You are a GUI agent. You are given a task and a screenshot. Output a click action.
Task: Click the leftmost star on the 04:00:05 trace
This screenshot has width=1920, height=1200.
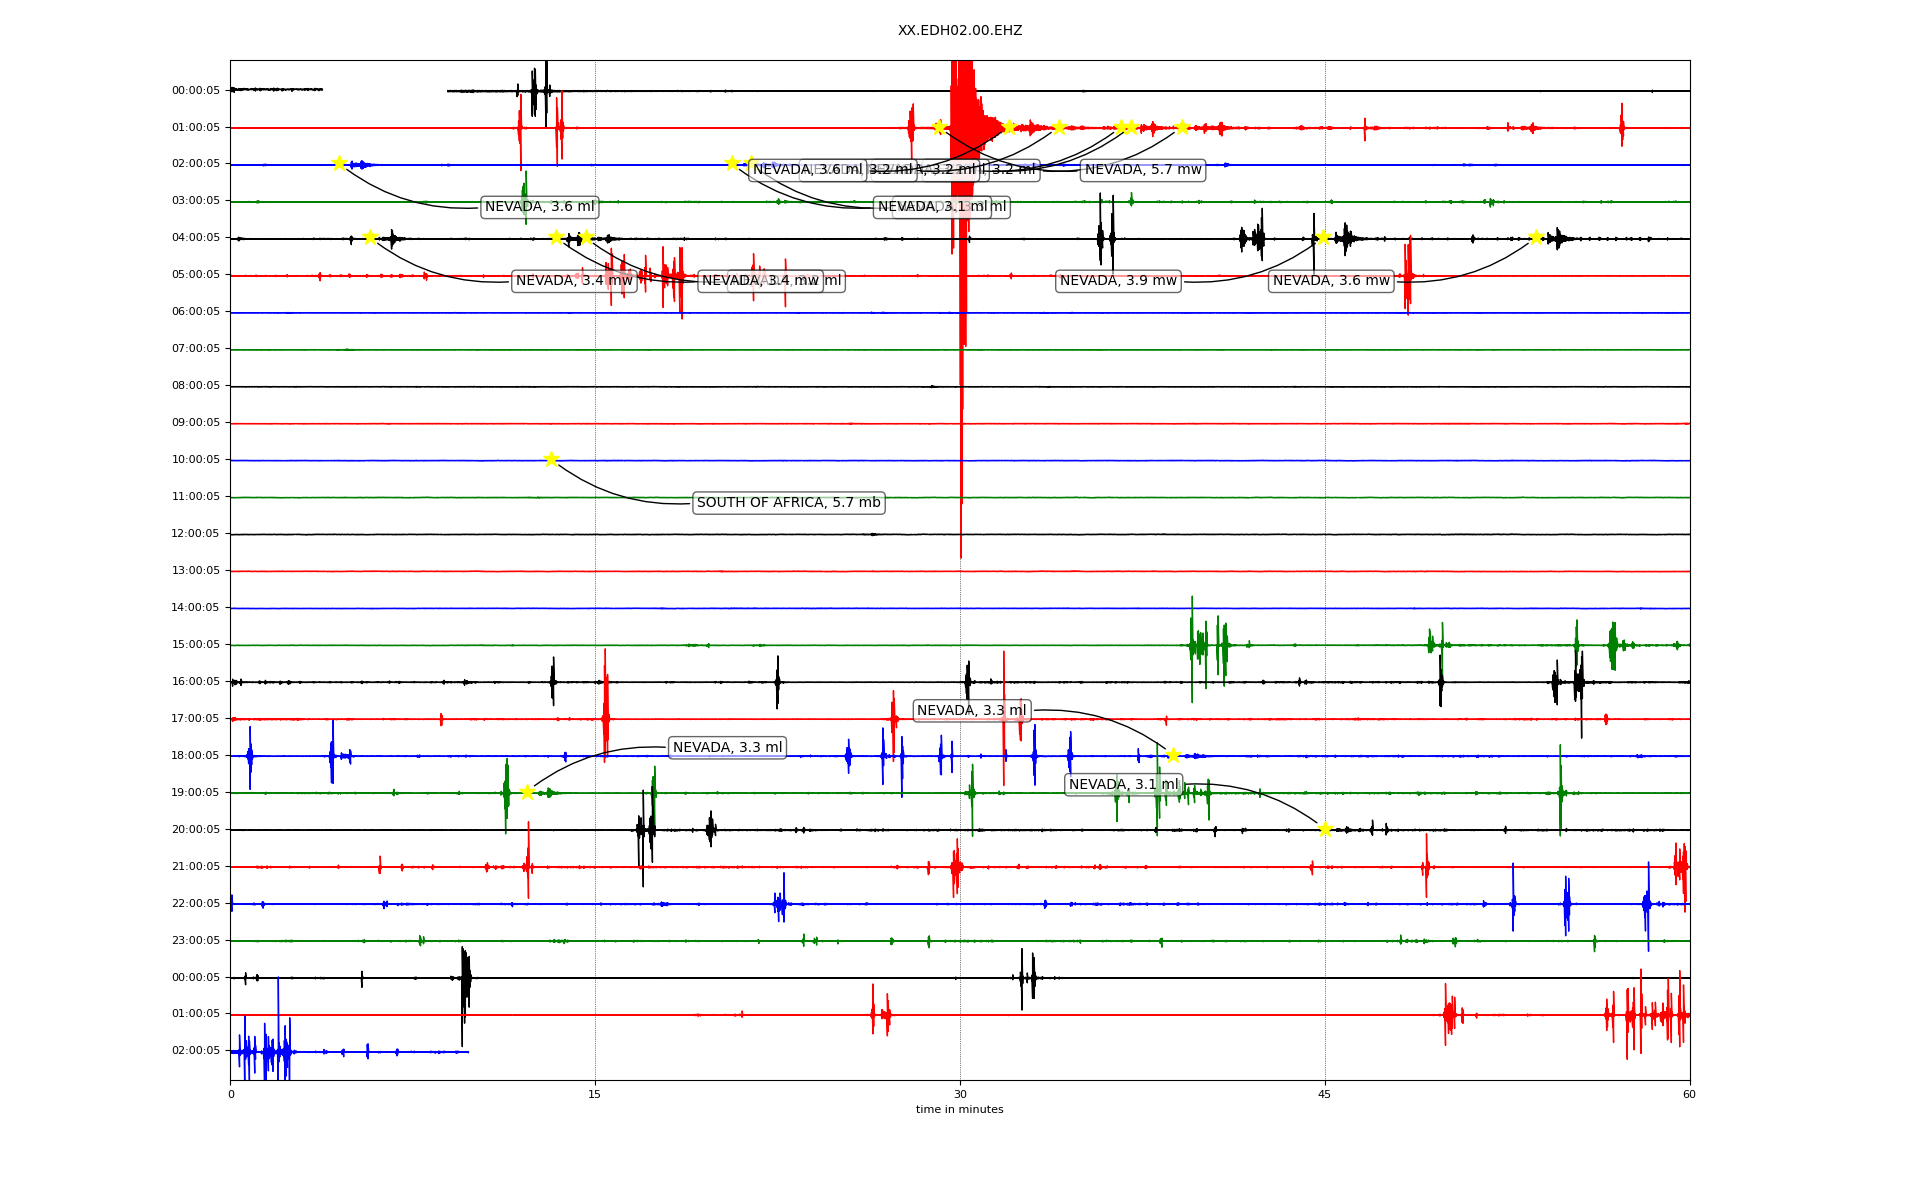(370, 237)
